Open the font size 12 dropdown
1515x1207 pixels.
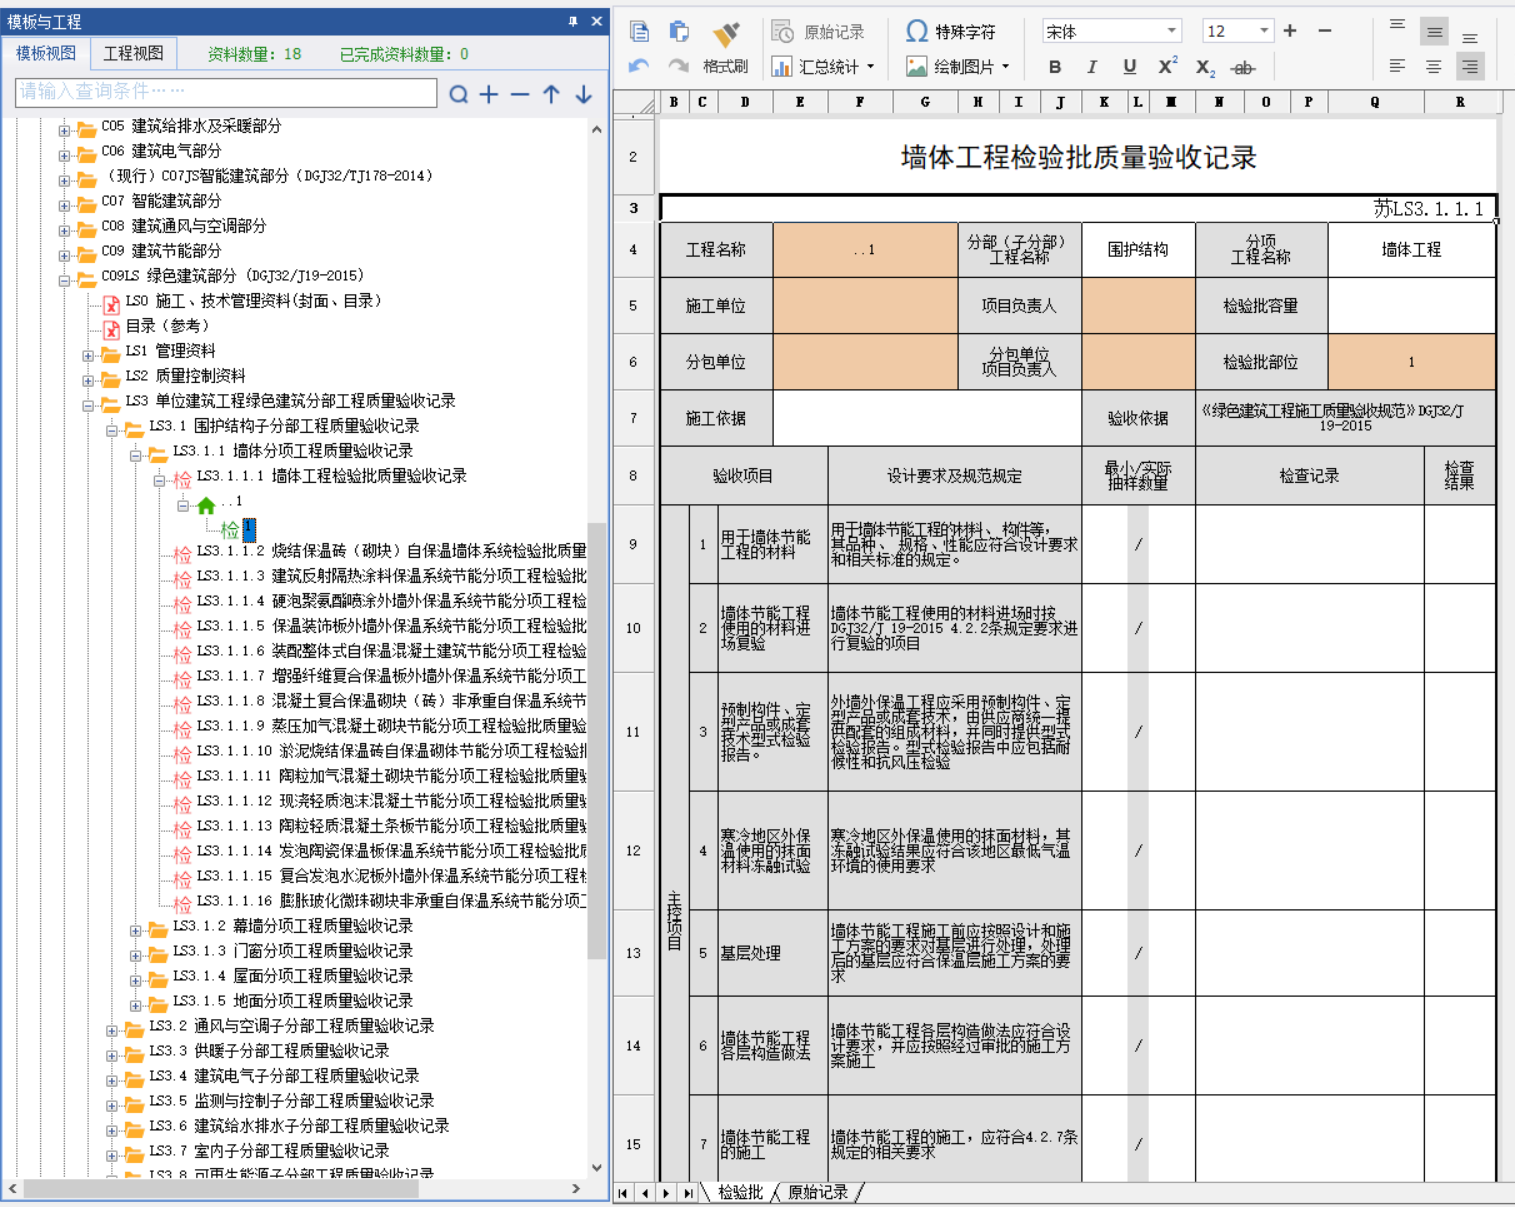(1264, 31)
